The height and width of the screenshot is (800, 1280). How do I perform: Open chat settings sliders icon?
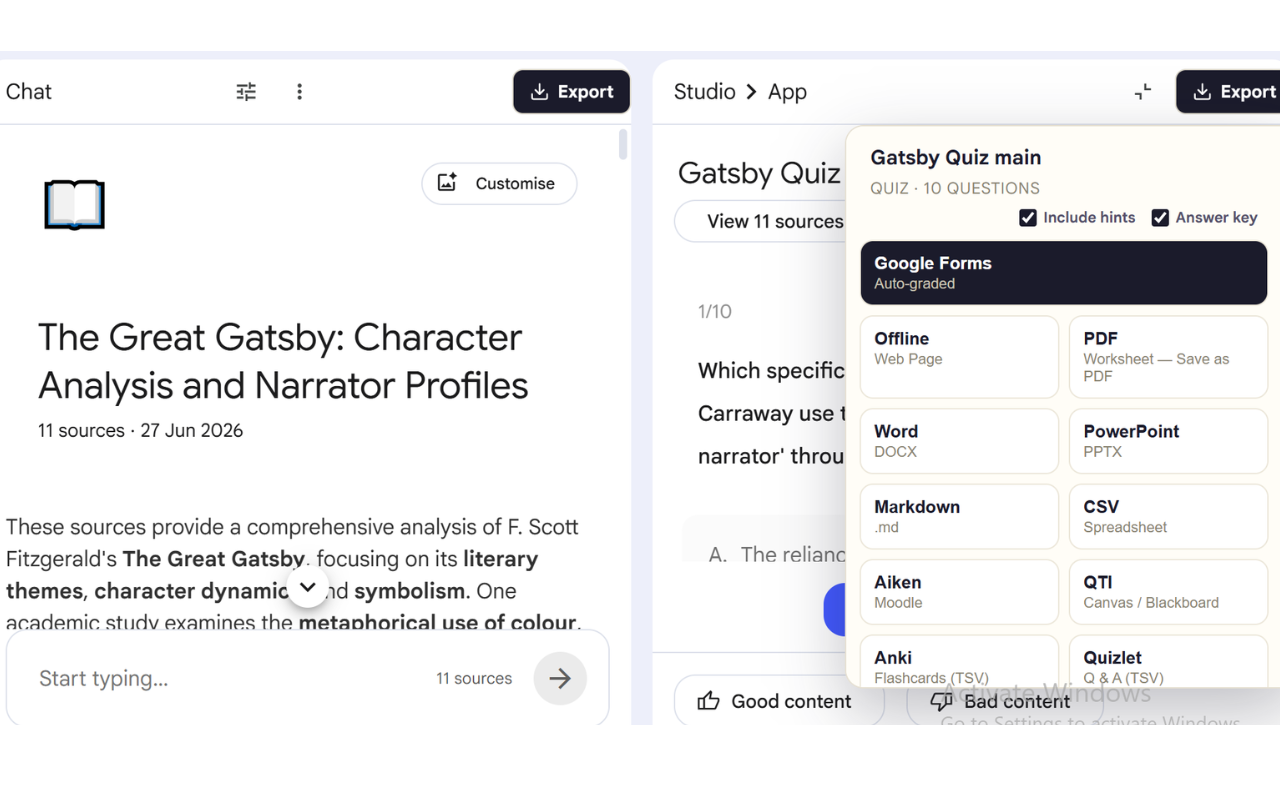click(x=246, y=92)
